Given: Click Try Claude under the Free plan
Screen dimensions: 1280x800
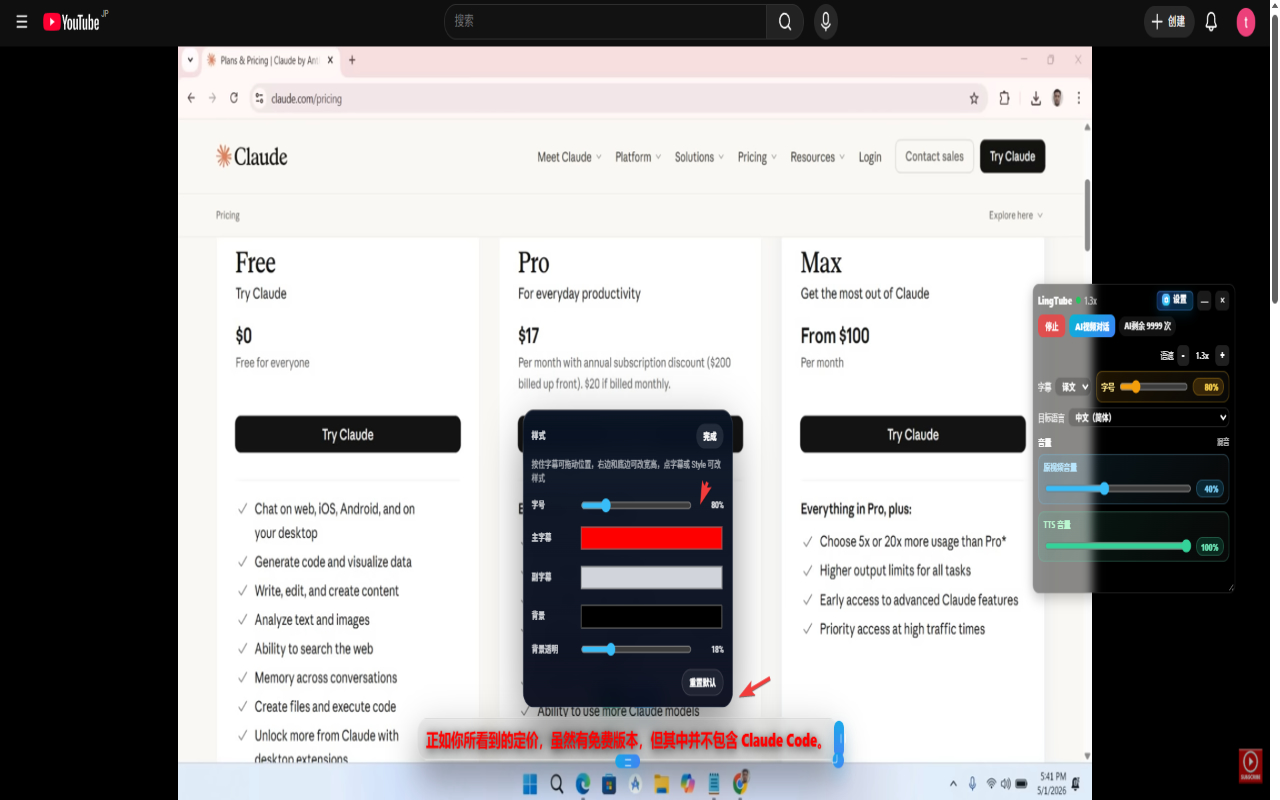Looking at the screenshot, I should click(x=348, y=434).
